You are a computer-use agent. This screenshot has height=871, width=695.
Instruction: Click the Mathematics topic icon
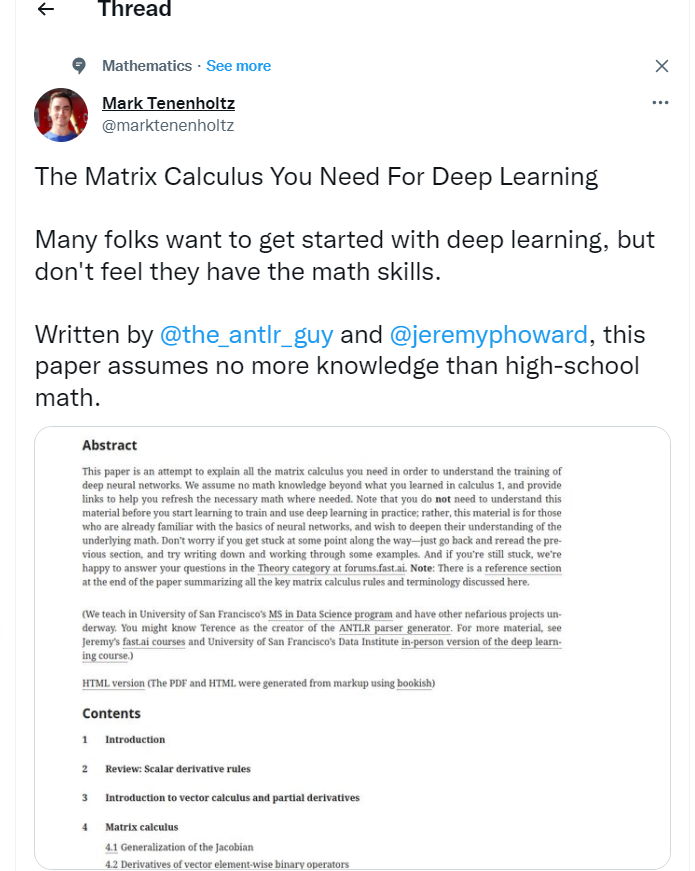pos(80,66)
